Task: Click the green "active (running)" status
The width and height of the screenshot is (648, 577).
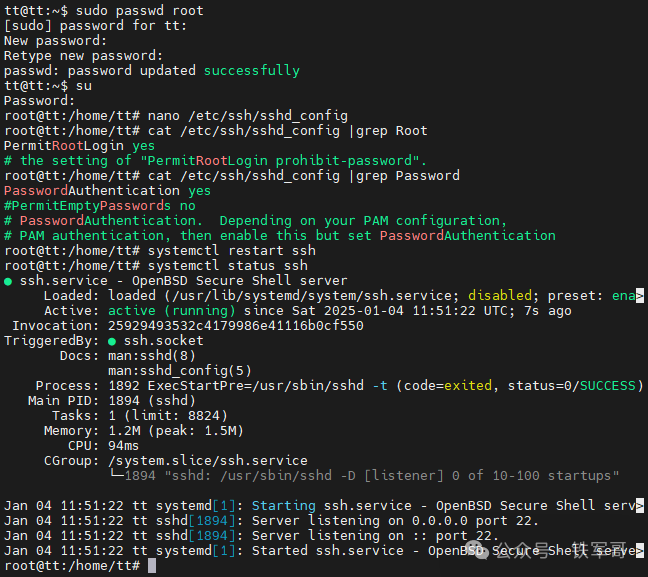Action: pos(172,310)
